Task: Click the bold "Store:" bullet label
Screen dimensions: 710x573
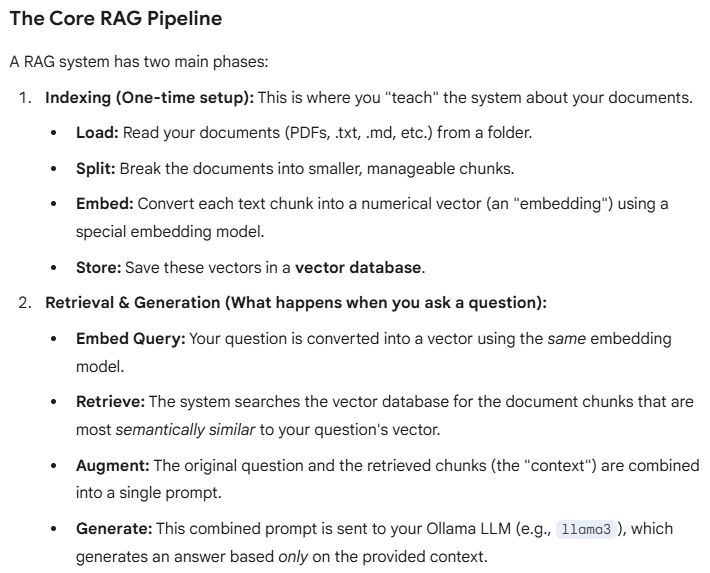Action: pyautogui.click(x=99, y=267)
